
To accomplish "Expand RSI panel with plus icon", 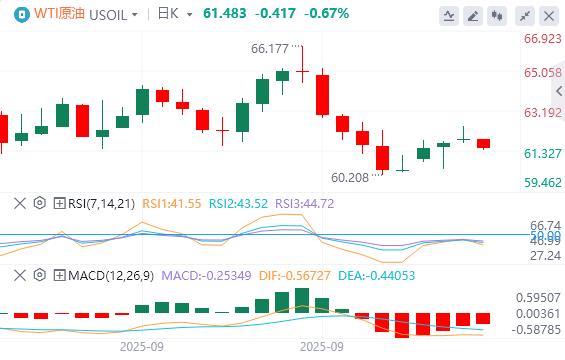I will (x=59, y=204).
